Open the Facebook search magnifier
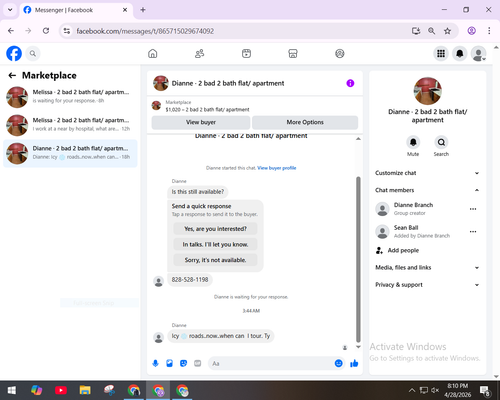Image resolution: width=500 pixels, height=400 pixels. 33,53
